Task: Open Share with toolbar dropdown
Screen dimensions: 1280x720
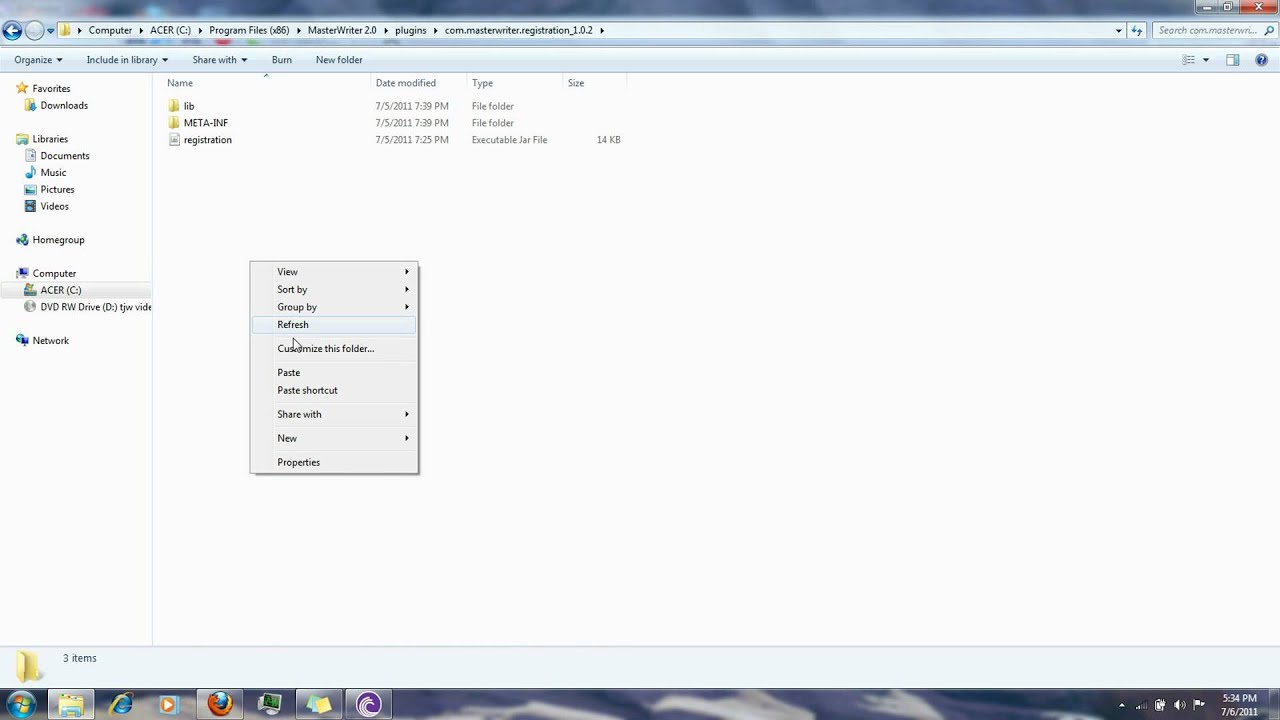Action: (219, 60)
